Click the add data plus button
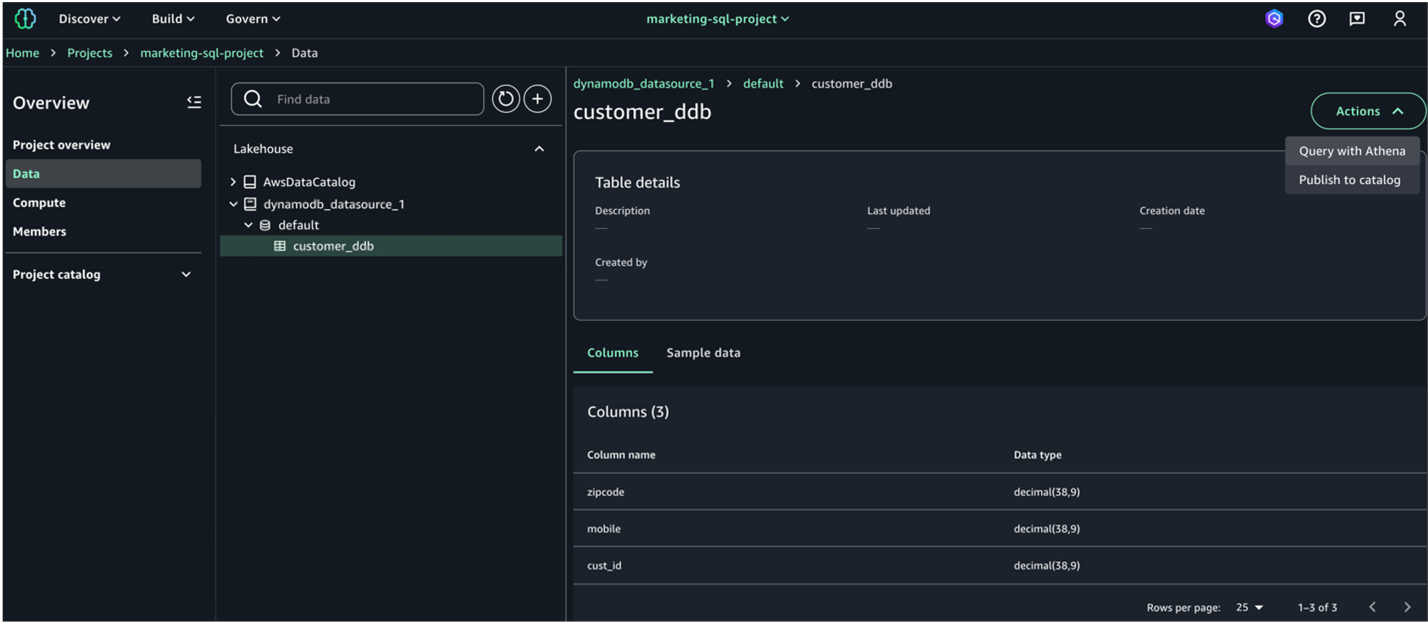 (538, 99)
